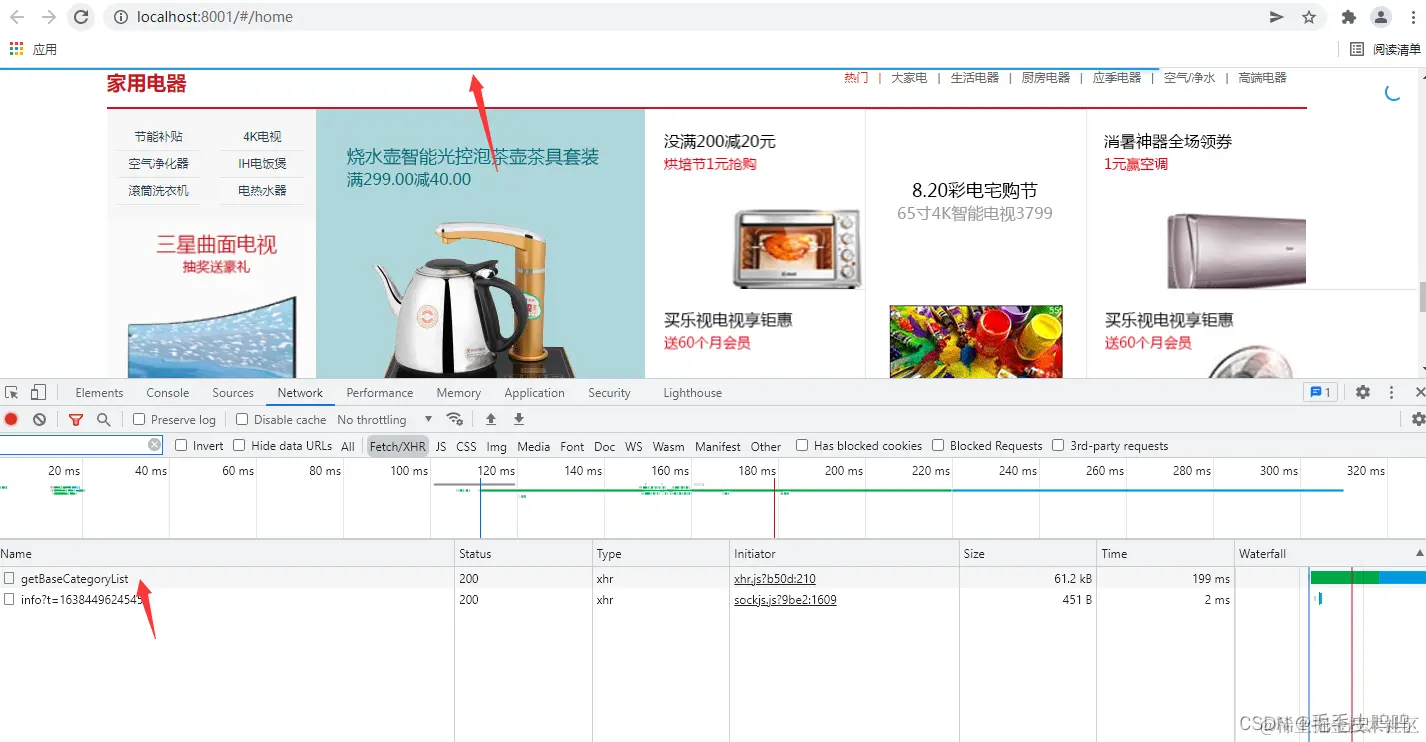Image resolution: width=1426 pixels, height=742 pixels.
Task: Open the 阅读清单 reading list
Action: coord(1392,48)
